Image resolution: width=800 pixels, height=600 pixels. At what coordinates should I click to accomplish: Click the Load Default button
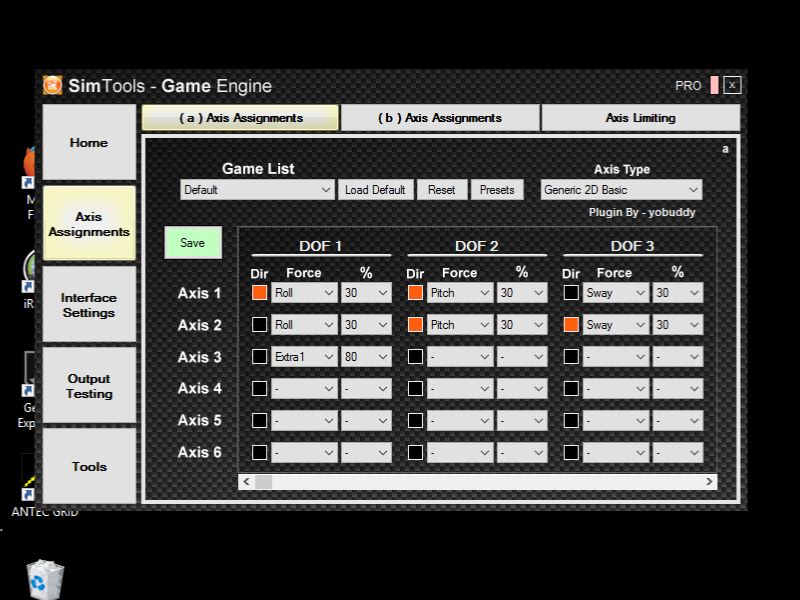[376, 190]
